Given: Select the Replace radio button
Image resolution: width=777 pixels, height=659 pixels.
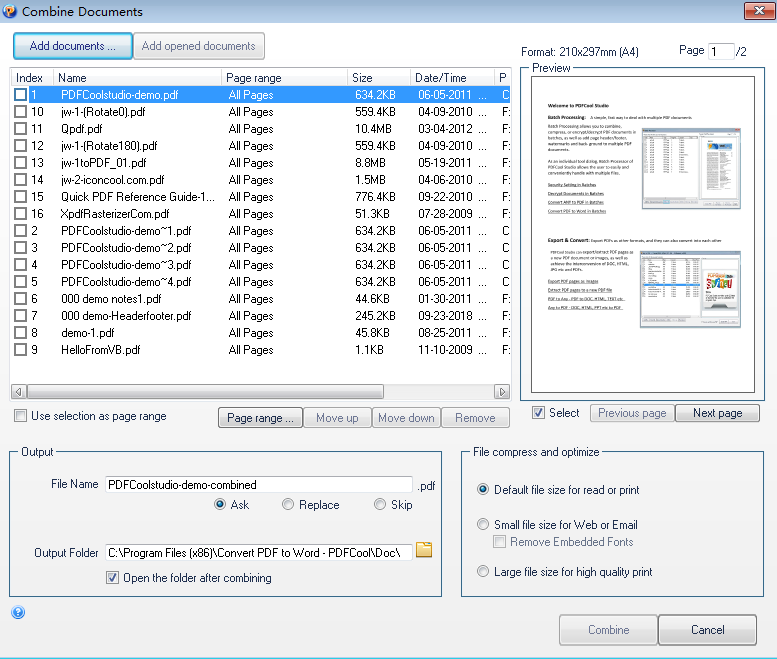Looking at the screenshot, I should pyautogui.click(x=287, y=504).
